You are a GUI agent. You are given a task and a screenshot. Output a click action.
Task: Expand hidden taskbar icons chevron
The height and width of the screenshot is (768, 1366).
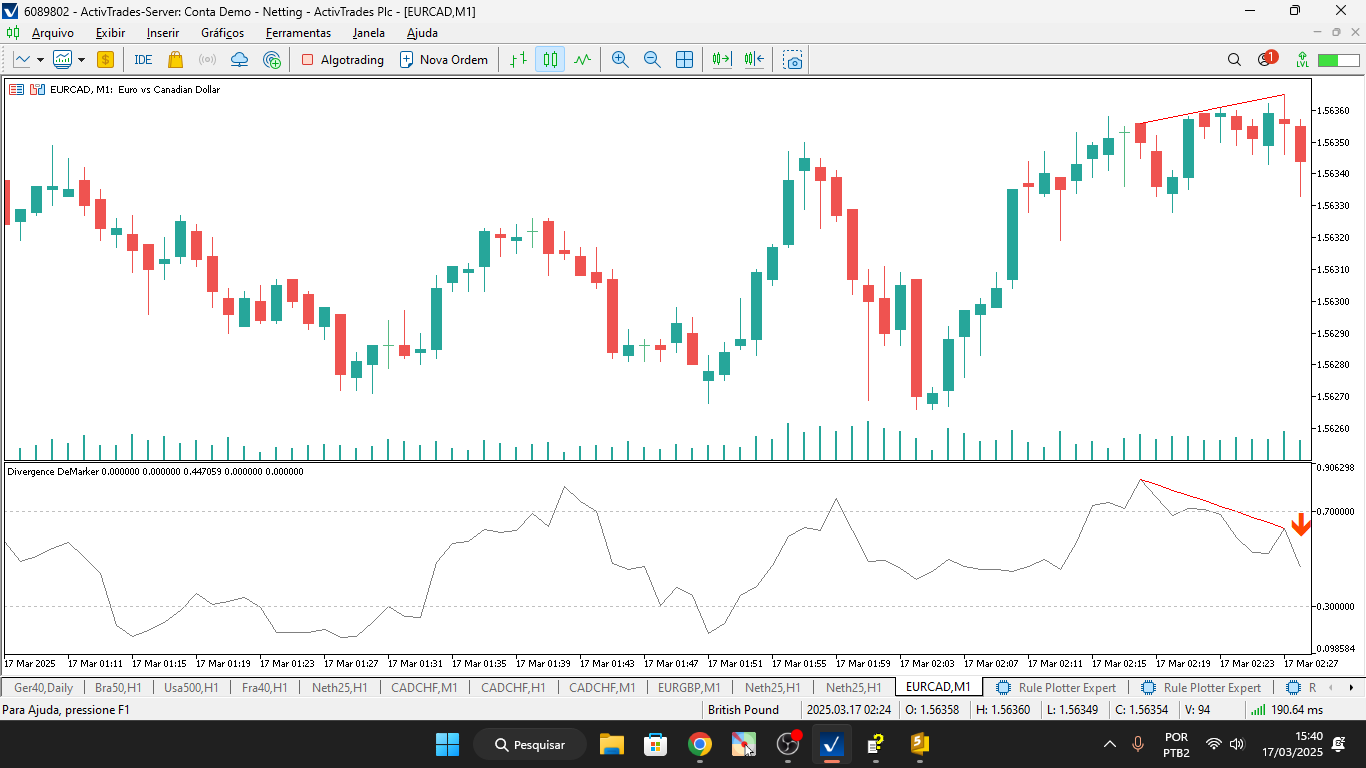tap(1109, 744)
